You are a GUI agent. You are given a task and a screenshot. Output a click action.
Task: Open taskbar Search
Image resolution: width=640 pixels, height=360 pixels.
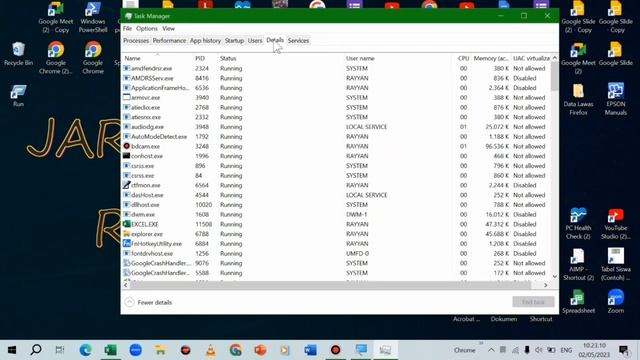36,350
